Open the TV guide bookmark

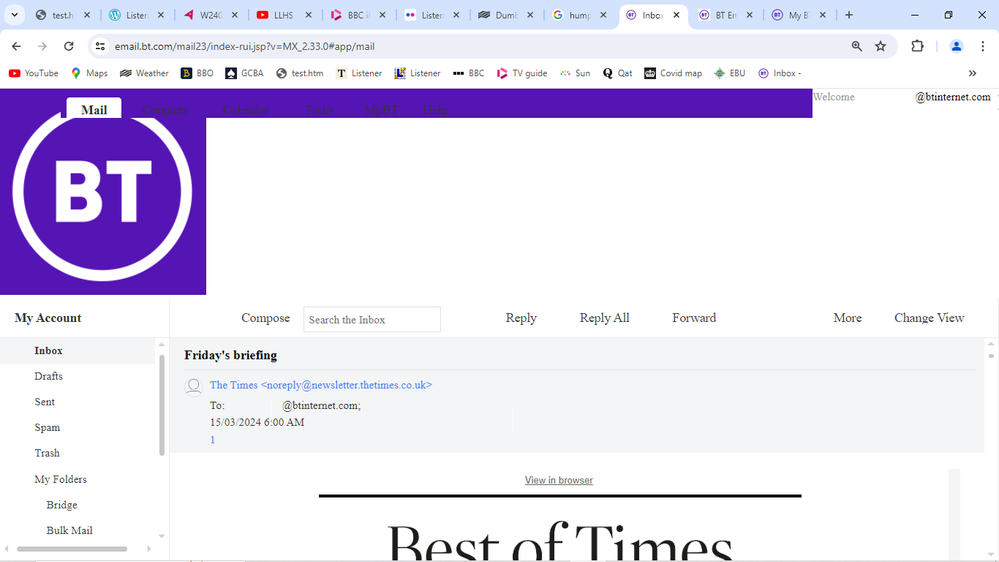coord(522,73)
